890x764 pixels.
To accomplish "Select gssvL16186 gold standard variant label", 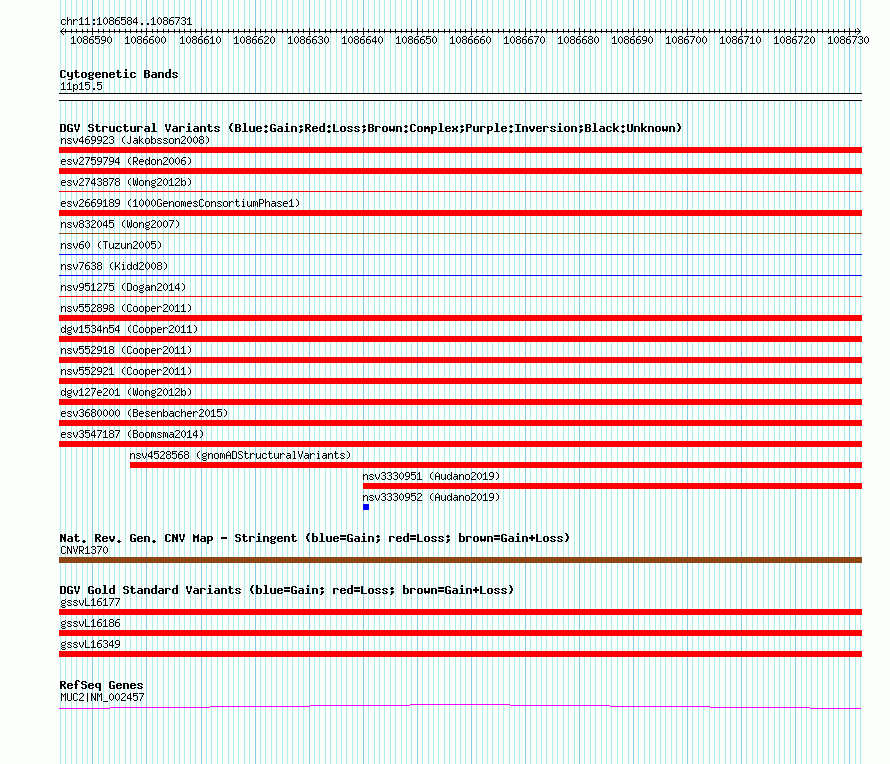I will pyautogui.click(x=90, y=623).
